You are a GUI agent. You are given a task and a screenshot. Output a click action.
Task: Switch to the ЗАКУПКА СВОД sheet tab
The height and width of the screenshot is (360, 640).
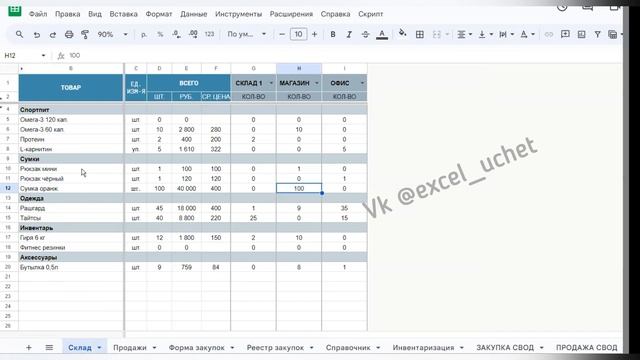click(x=505, y=348)
